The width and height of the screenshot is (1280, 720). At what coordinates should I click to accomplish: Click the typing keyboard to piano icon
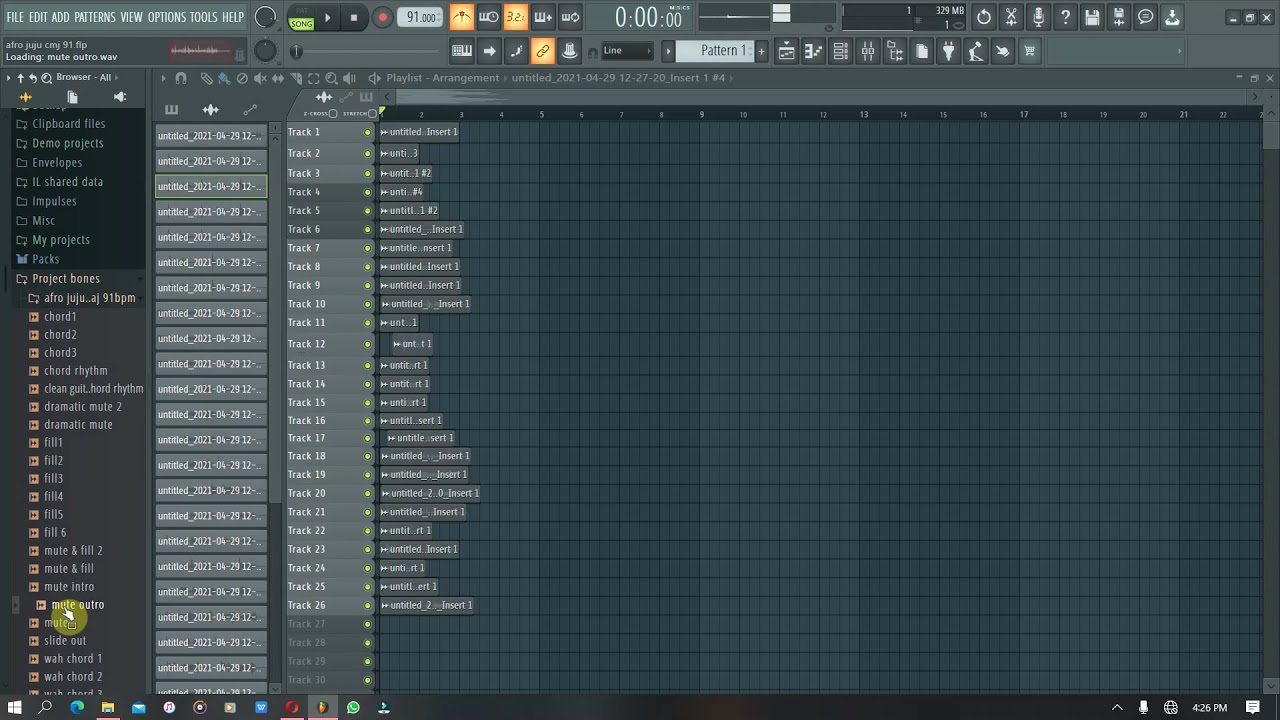click(462, 51)
